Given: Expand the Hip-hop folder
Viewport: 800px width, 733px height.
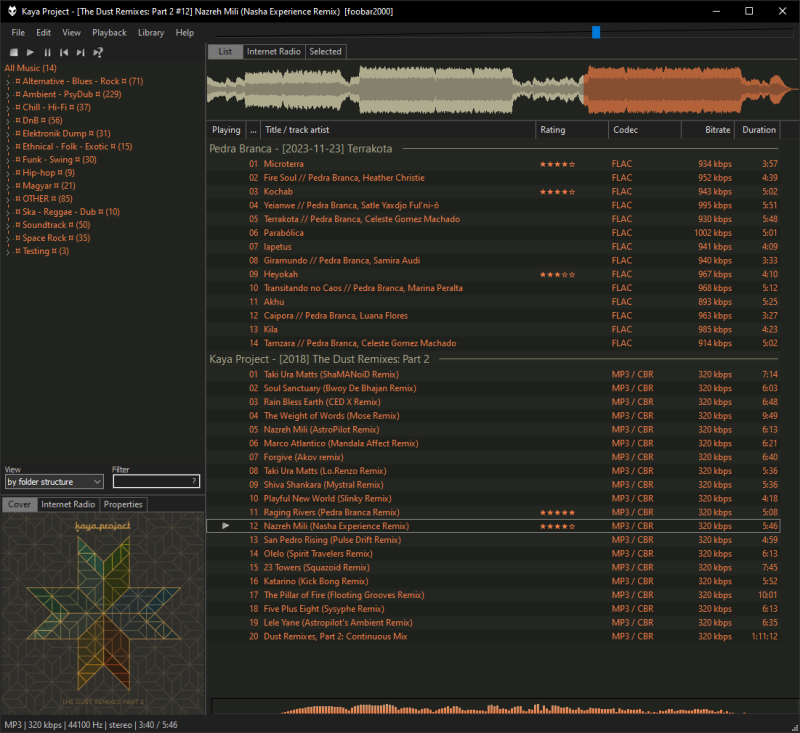Looking at the screenshot, I should pos(8,173).
